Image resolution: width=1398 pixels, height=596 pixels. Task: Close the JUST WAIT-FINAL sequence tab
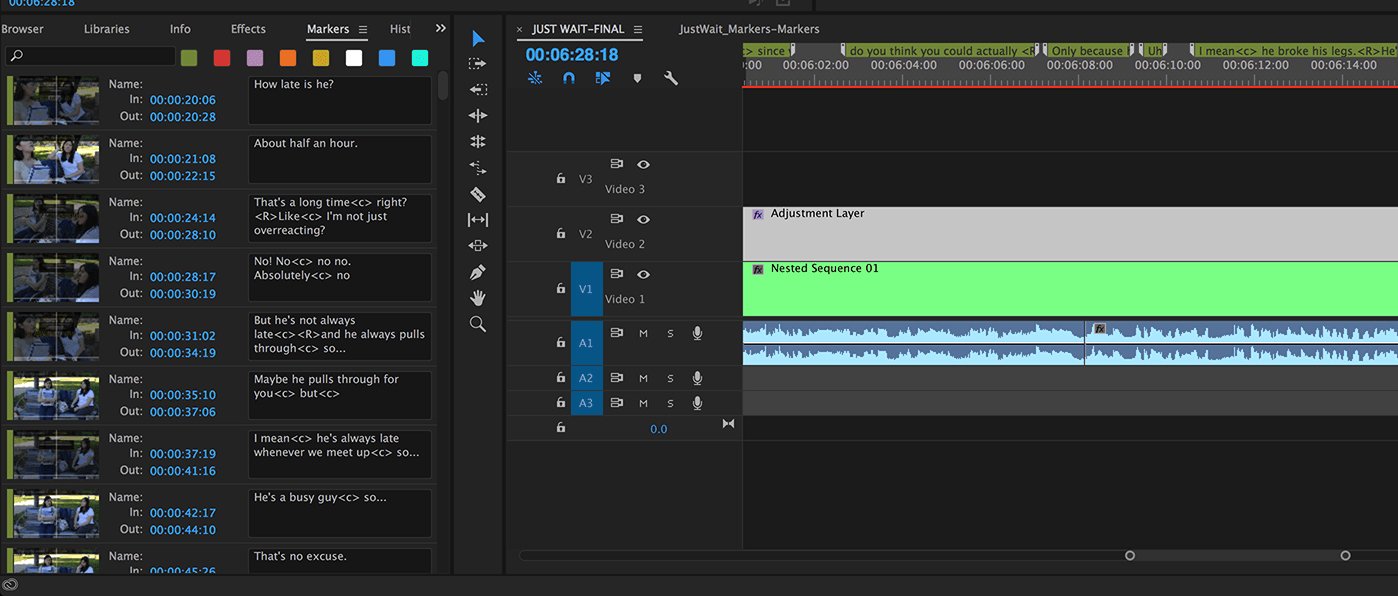point(519,30)
